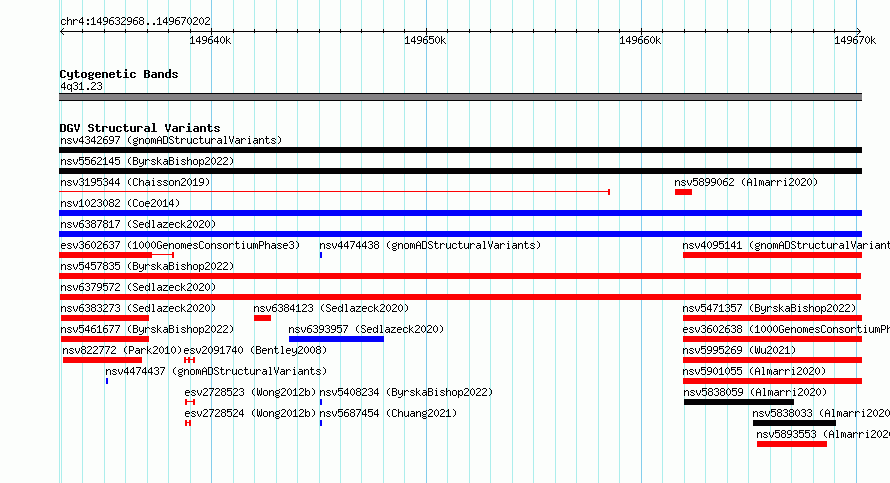Click small red bar under nsv5899062

pos(683,192)
